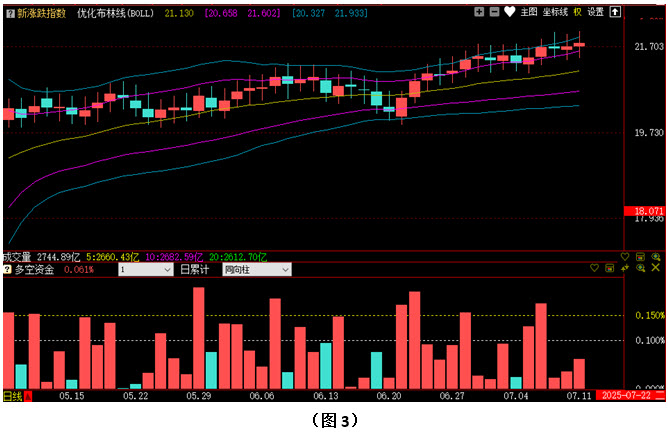Click the 07.11 date marker
This screenshot has width=668, height=444.
point(579,396)
